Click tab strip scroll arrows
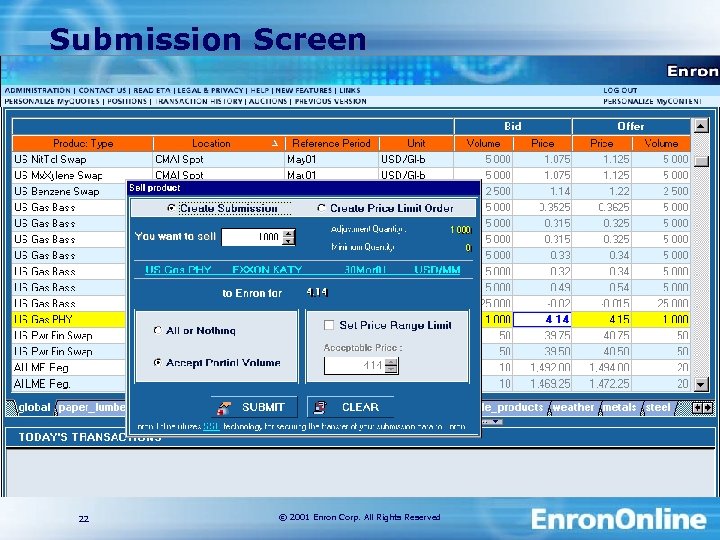720x540 pixels. [702, 408]
